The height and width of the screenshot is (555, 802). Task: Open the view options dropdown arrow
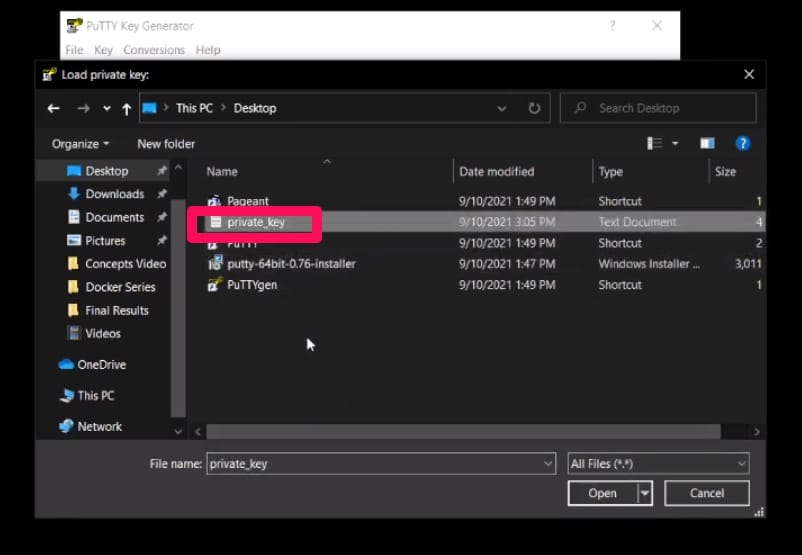pos(675,144)
